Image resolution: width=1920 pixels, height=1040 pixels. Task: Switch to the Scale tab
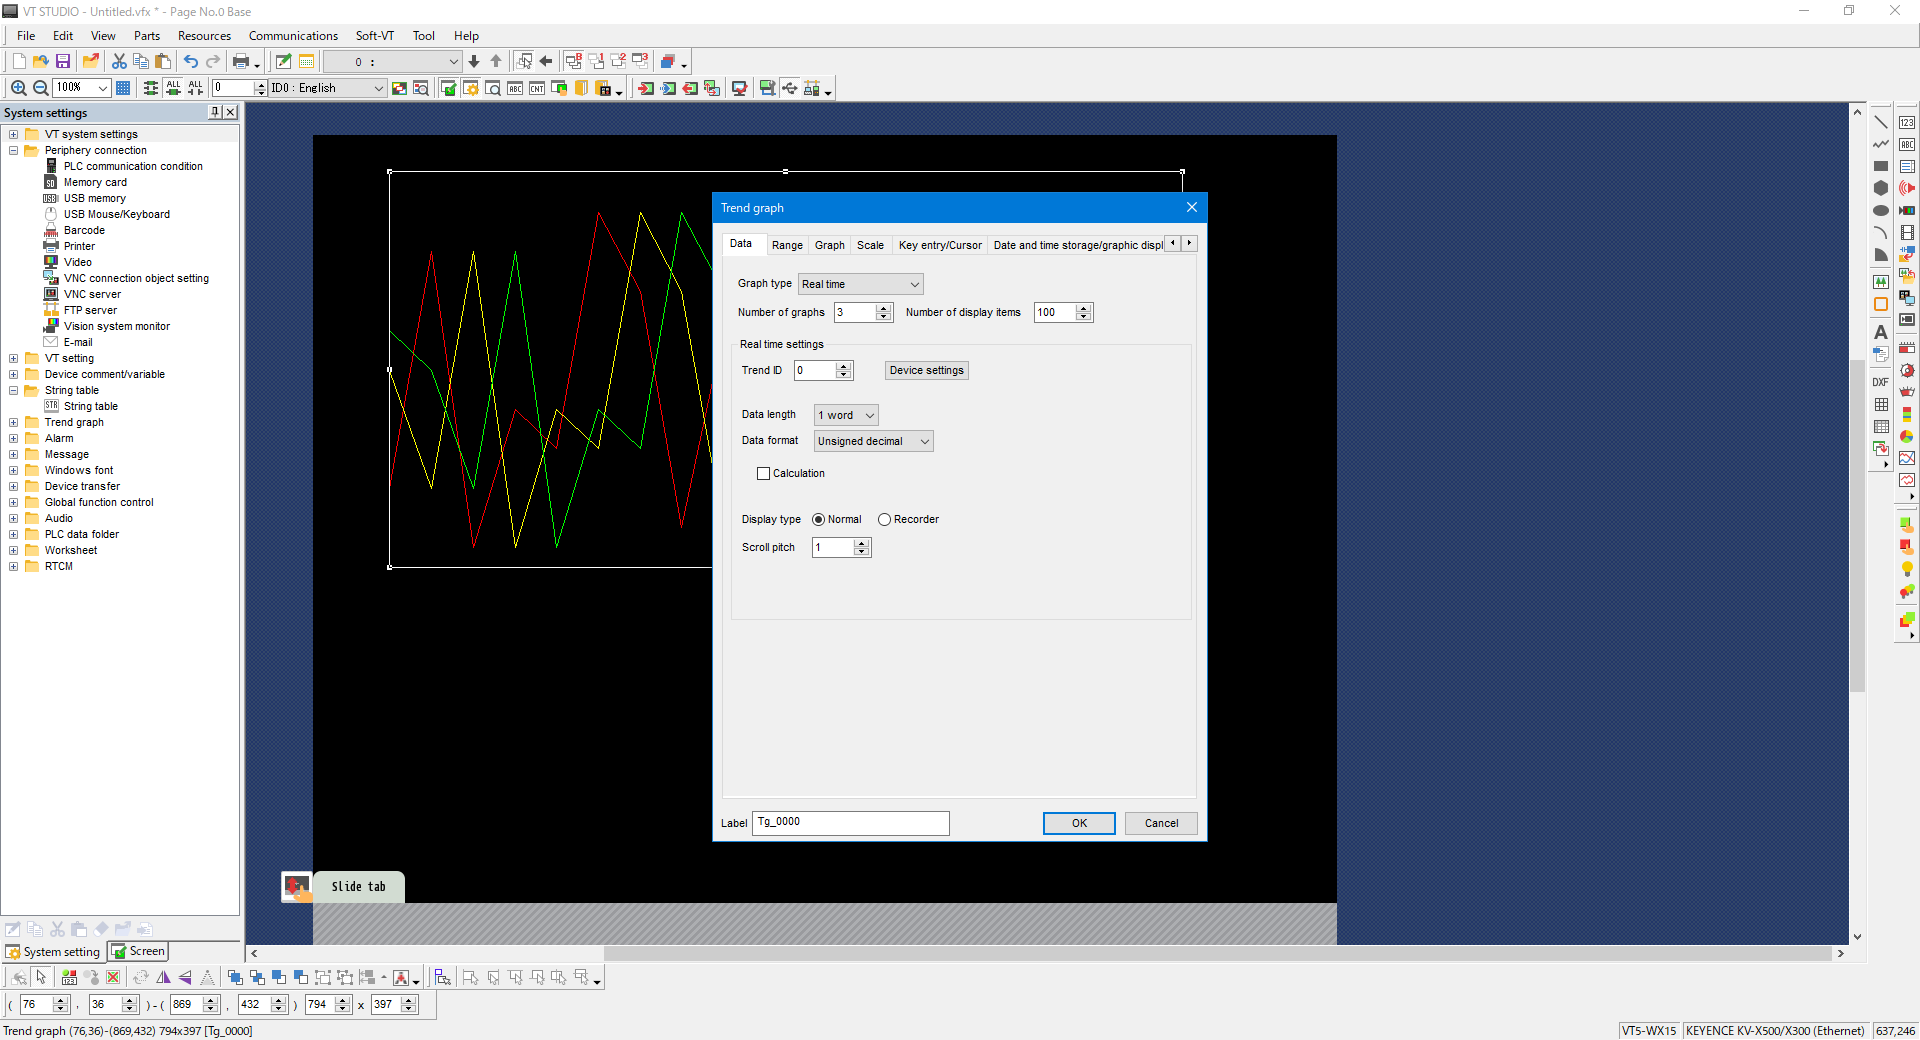point(870,245)
